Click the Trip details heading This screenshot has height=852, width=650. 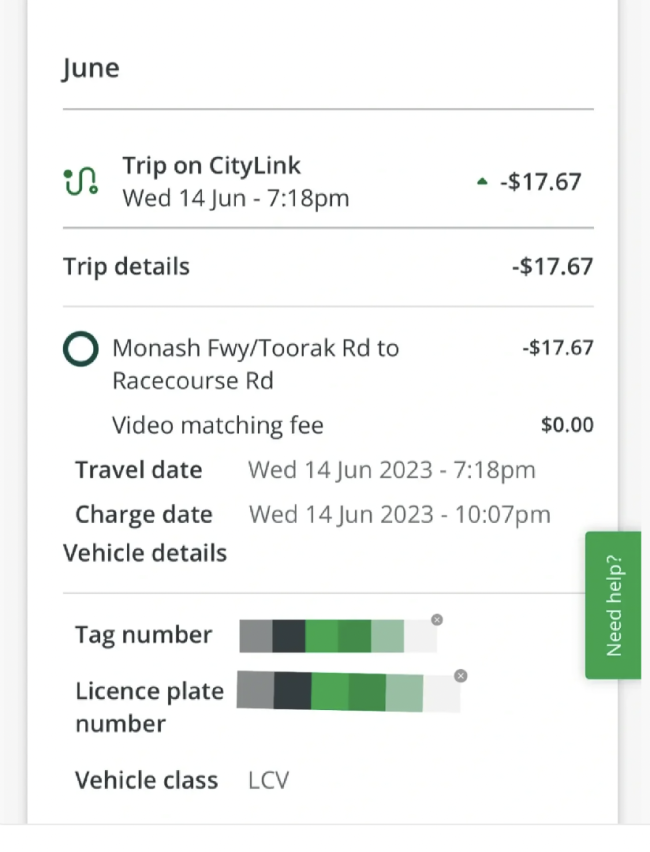[x=127, y=267]
